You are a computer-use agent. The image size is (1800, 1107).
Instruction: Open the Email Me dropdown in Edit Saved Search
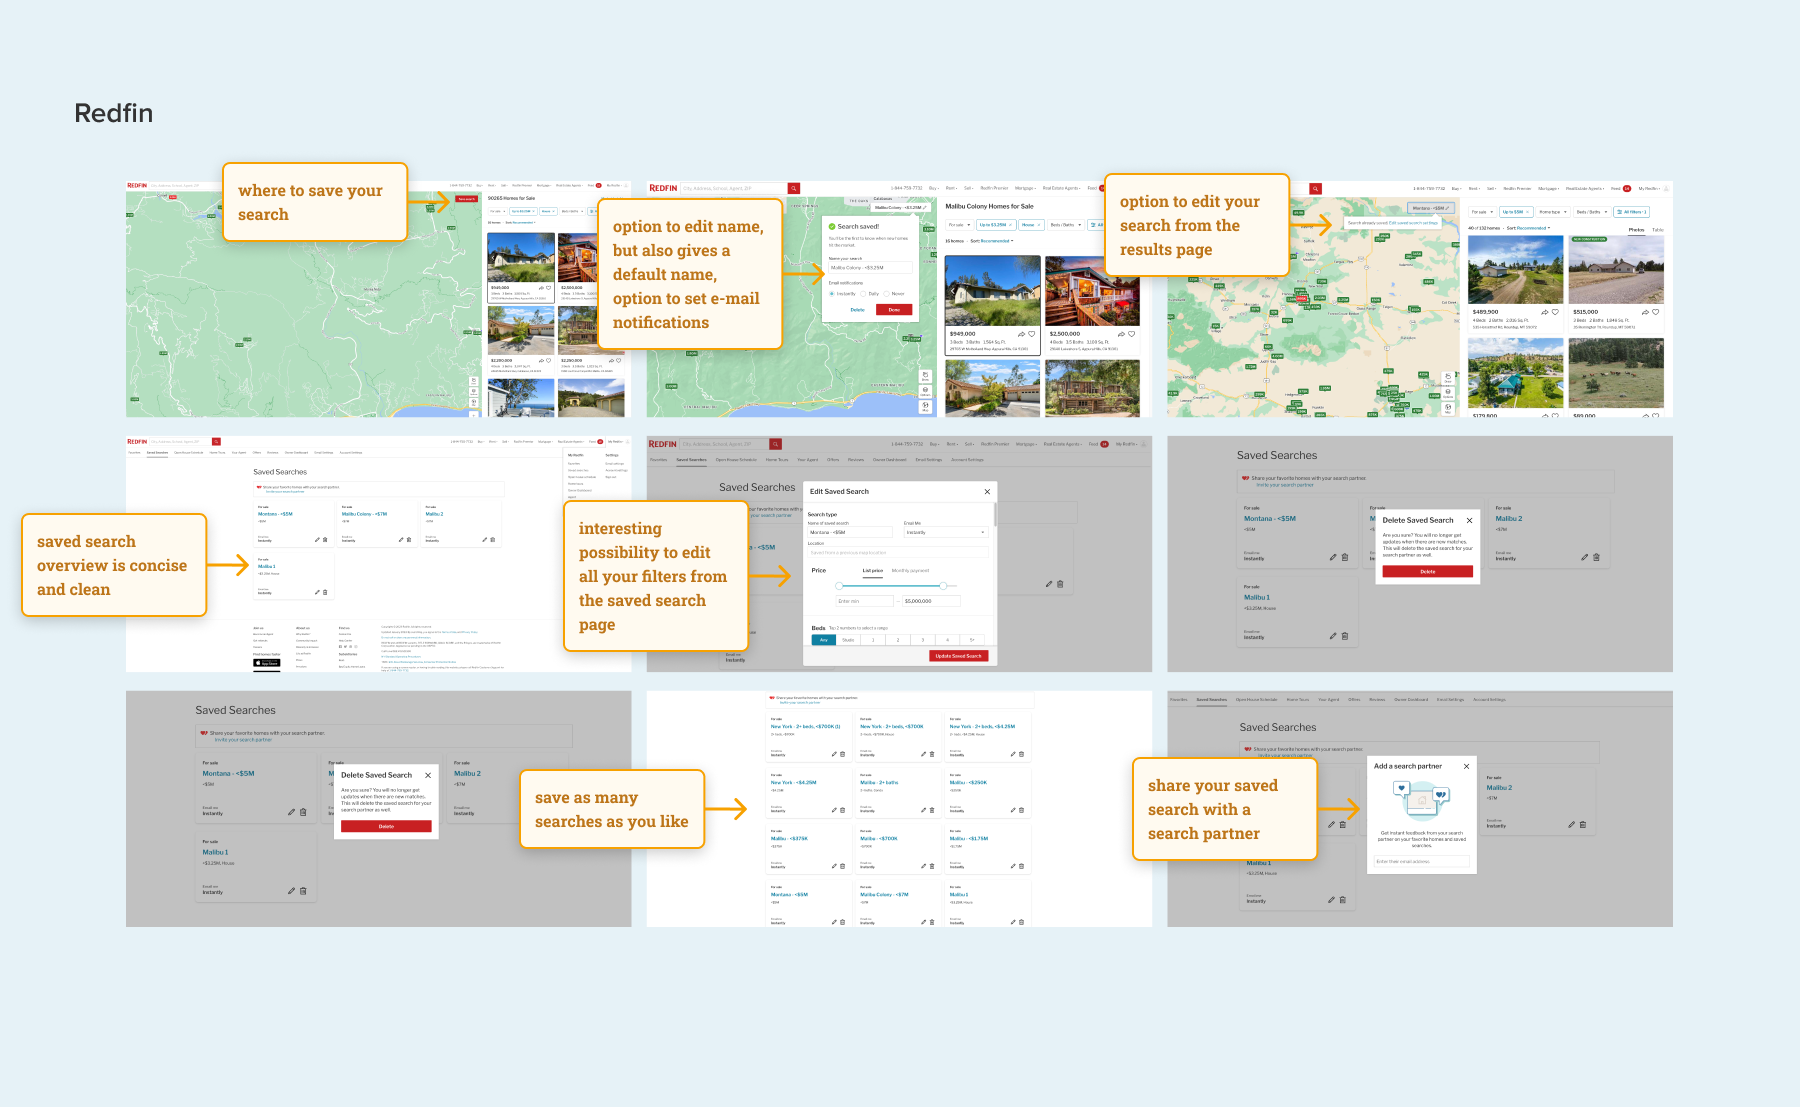tap(946, 532)
